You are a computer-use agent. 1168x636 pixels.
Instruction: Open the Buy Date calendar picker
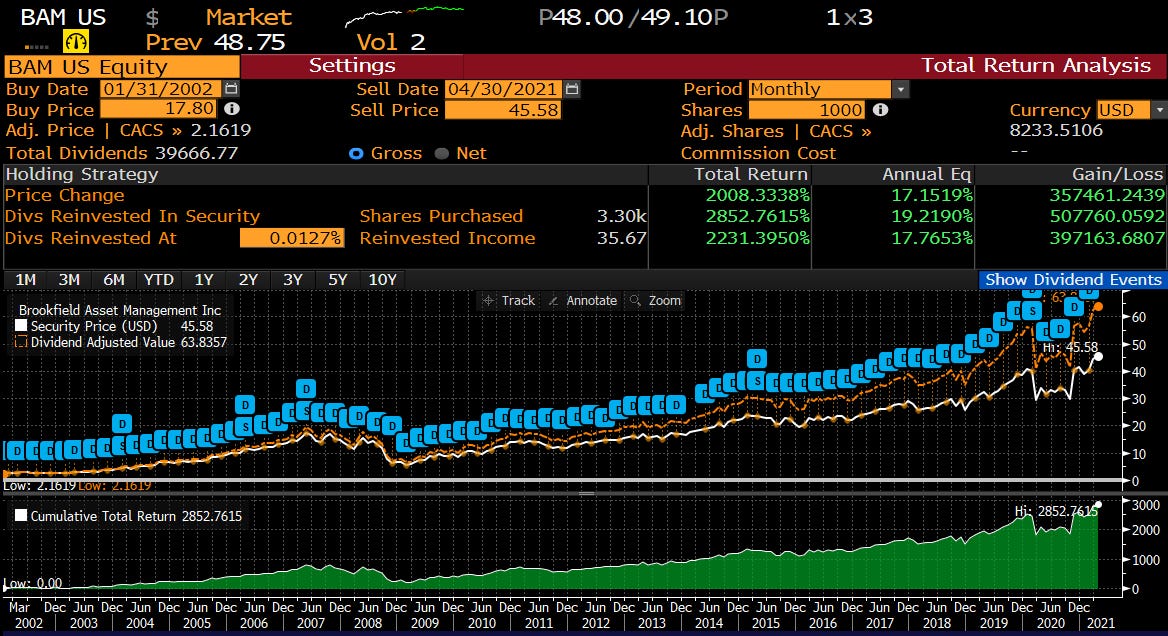pos(232,89)
